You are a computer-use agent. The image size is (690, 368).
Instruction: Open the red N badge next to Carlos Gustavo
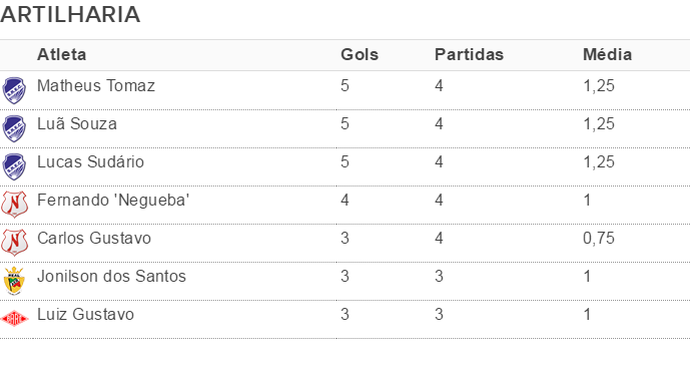(14, 243)
